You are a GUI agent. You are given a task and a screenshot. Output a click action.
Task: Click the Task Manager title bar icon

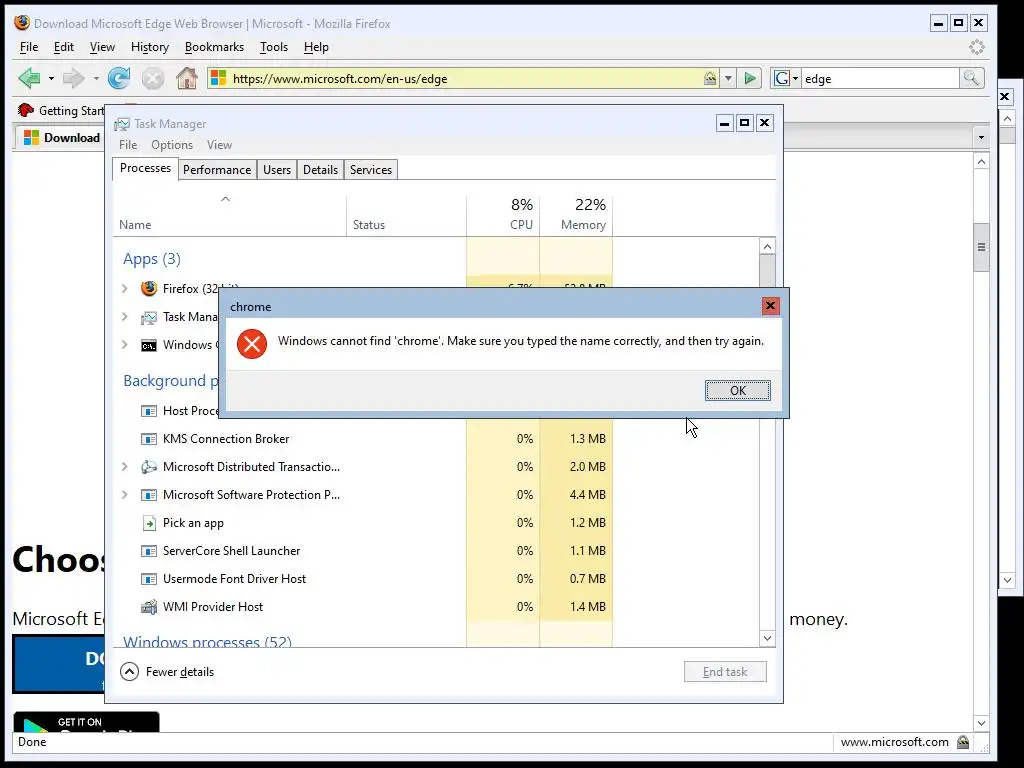click(x=121, y=124)
